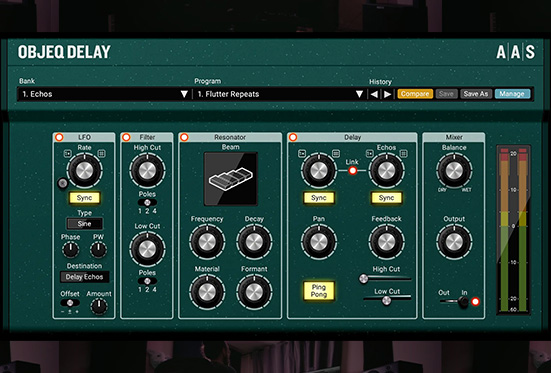The height and width of the screenshot is (373, 551).
Task: Disable the Resonator module power button
Action: (184, 137)
